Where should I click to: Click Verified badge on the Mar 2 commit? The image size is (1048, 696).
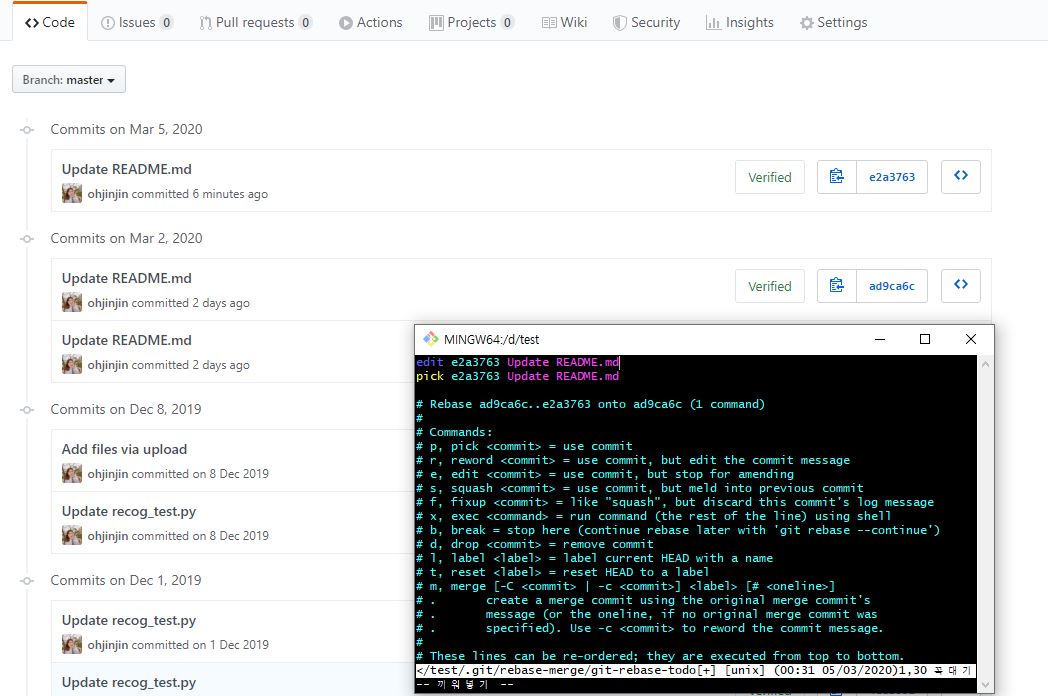coord(770,285)
